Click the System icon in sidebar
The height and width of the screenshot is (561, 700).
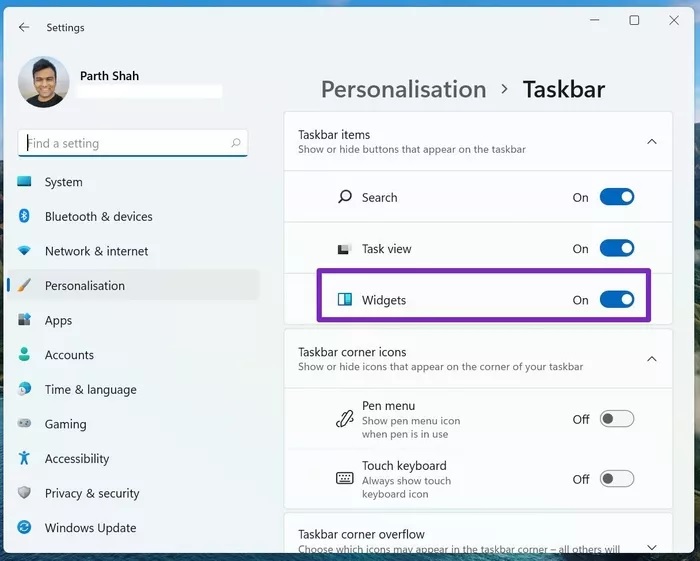25,182
